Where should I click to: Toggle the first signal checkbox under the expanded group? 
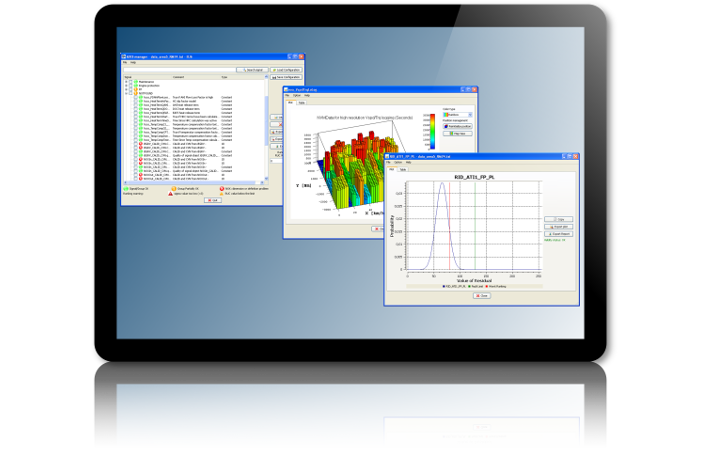pos(136,97)
